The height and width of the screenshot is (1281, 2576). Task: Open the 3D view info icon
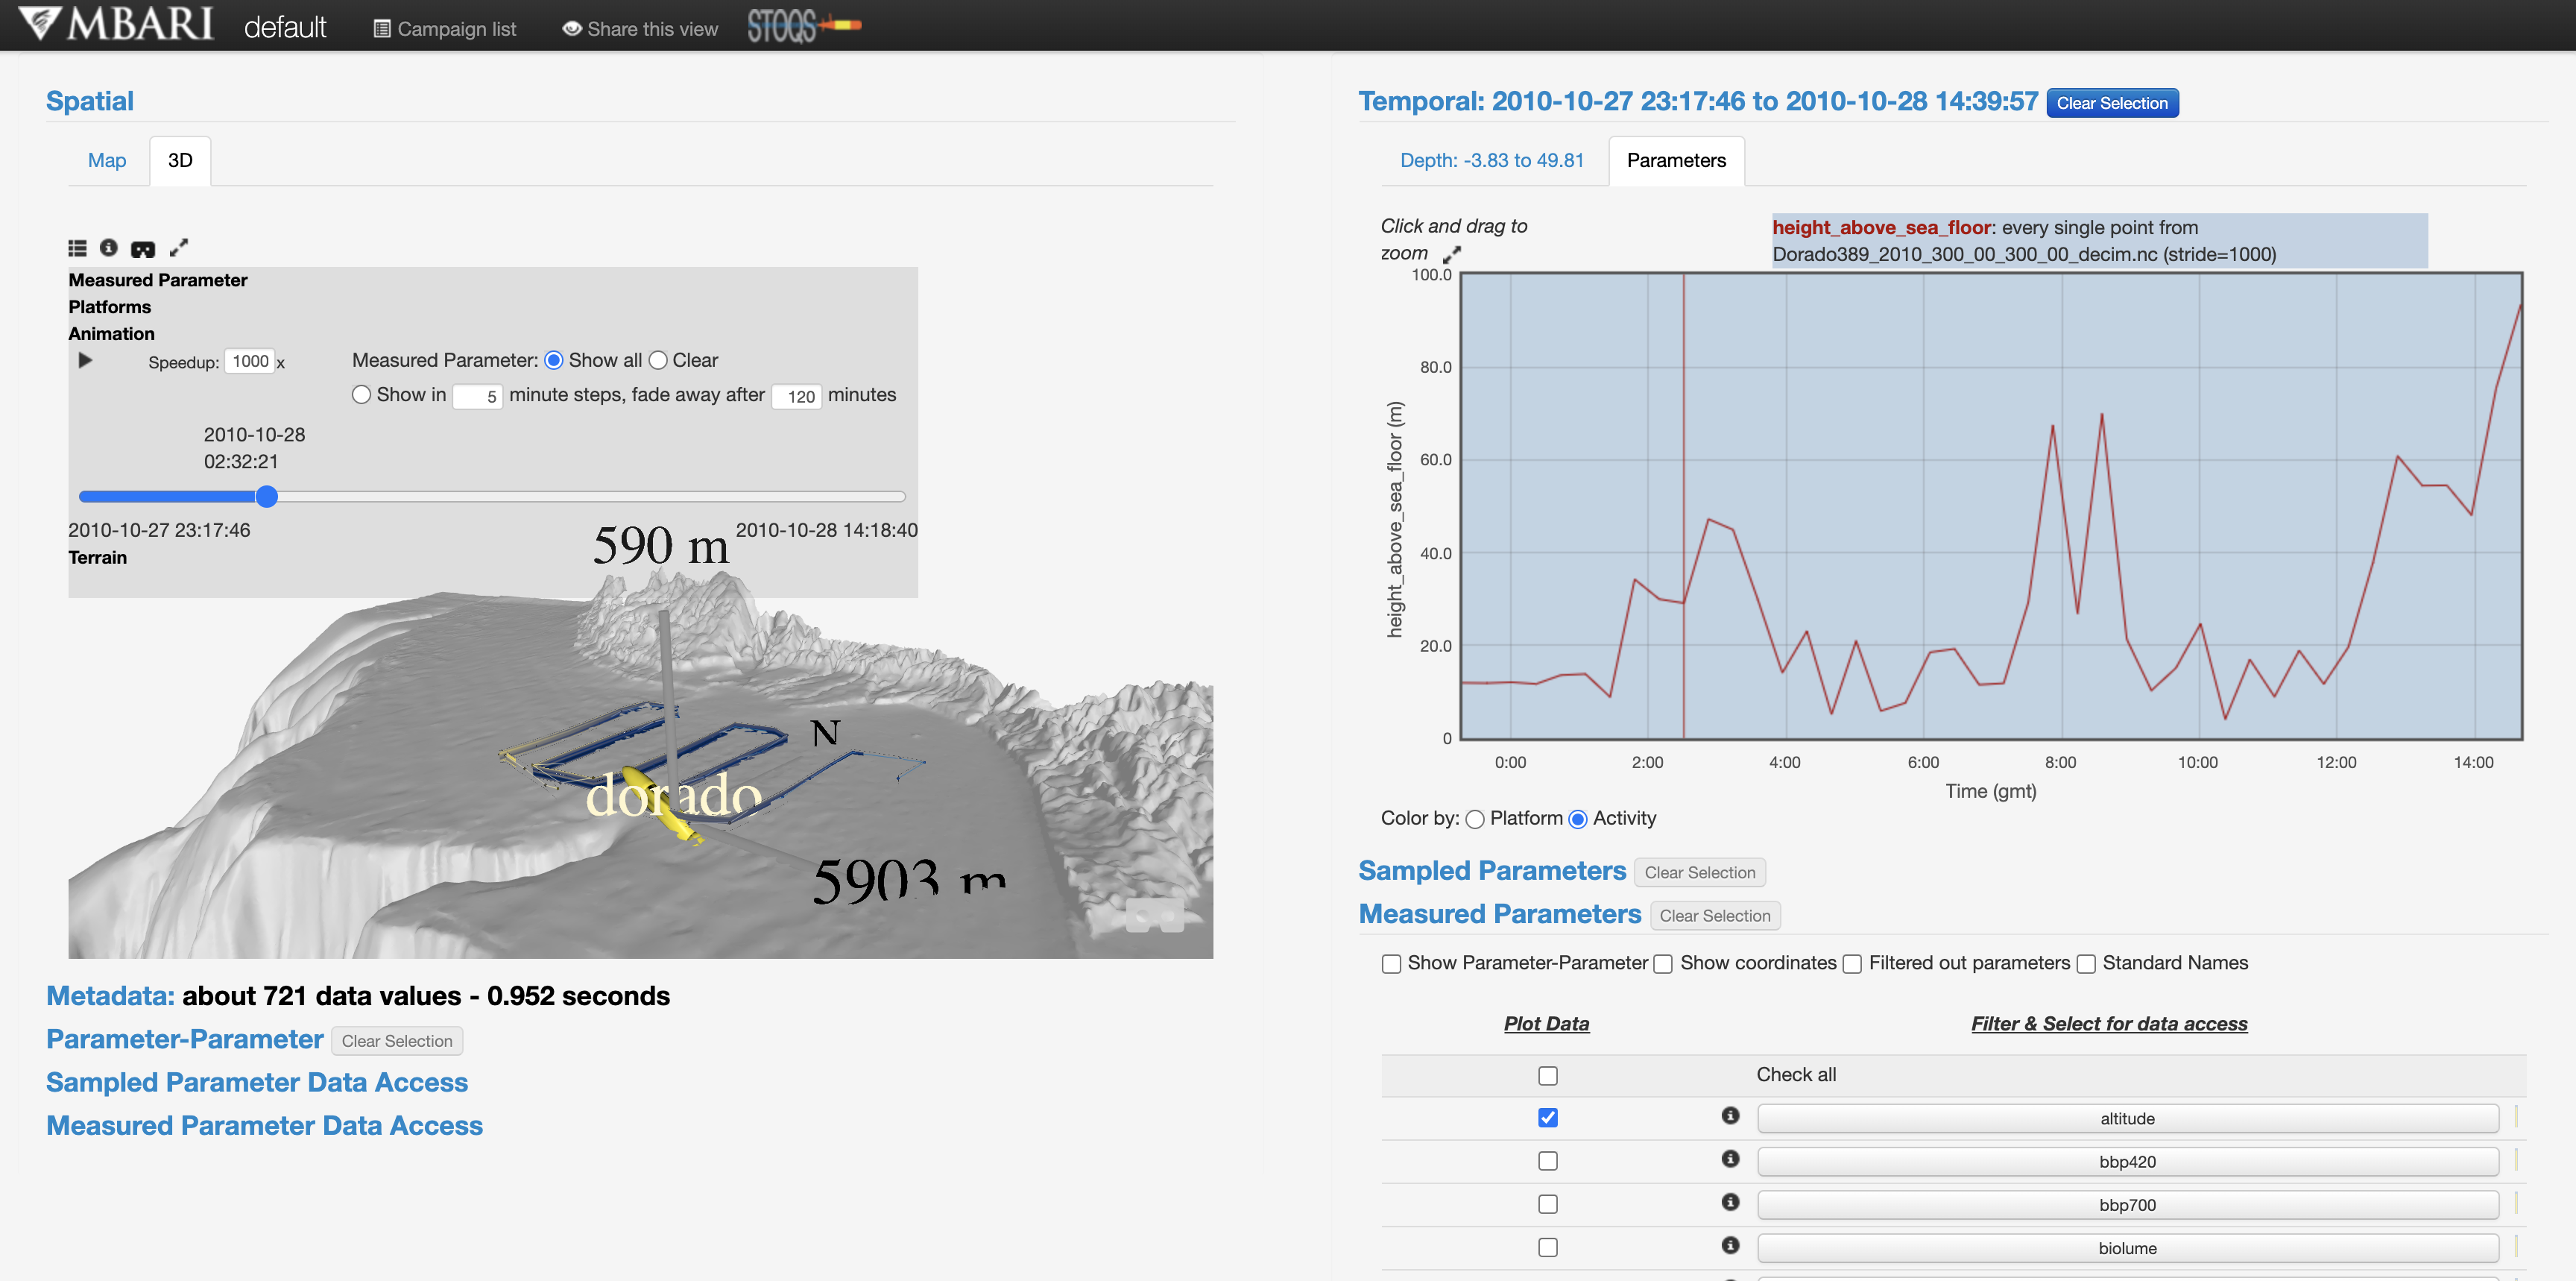109,248
